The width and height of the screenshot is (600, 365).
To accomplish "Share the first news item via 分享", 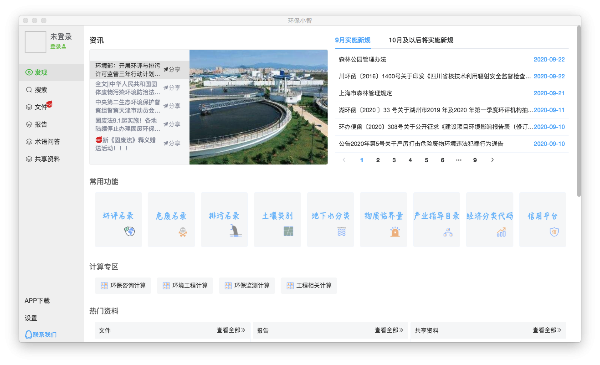I will pos(172,69).
